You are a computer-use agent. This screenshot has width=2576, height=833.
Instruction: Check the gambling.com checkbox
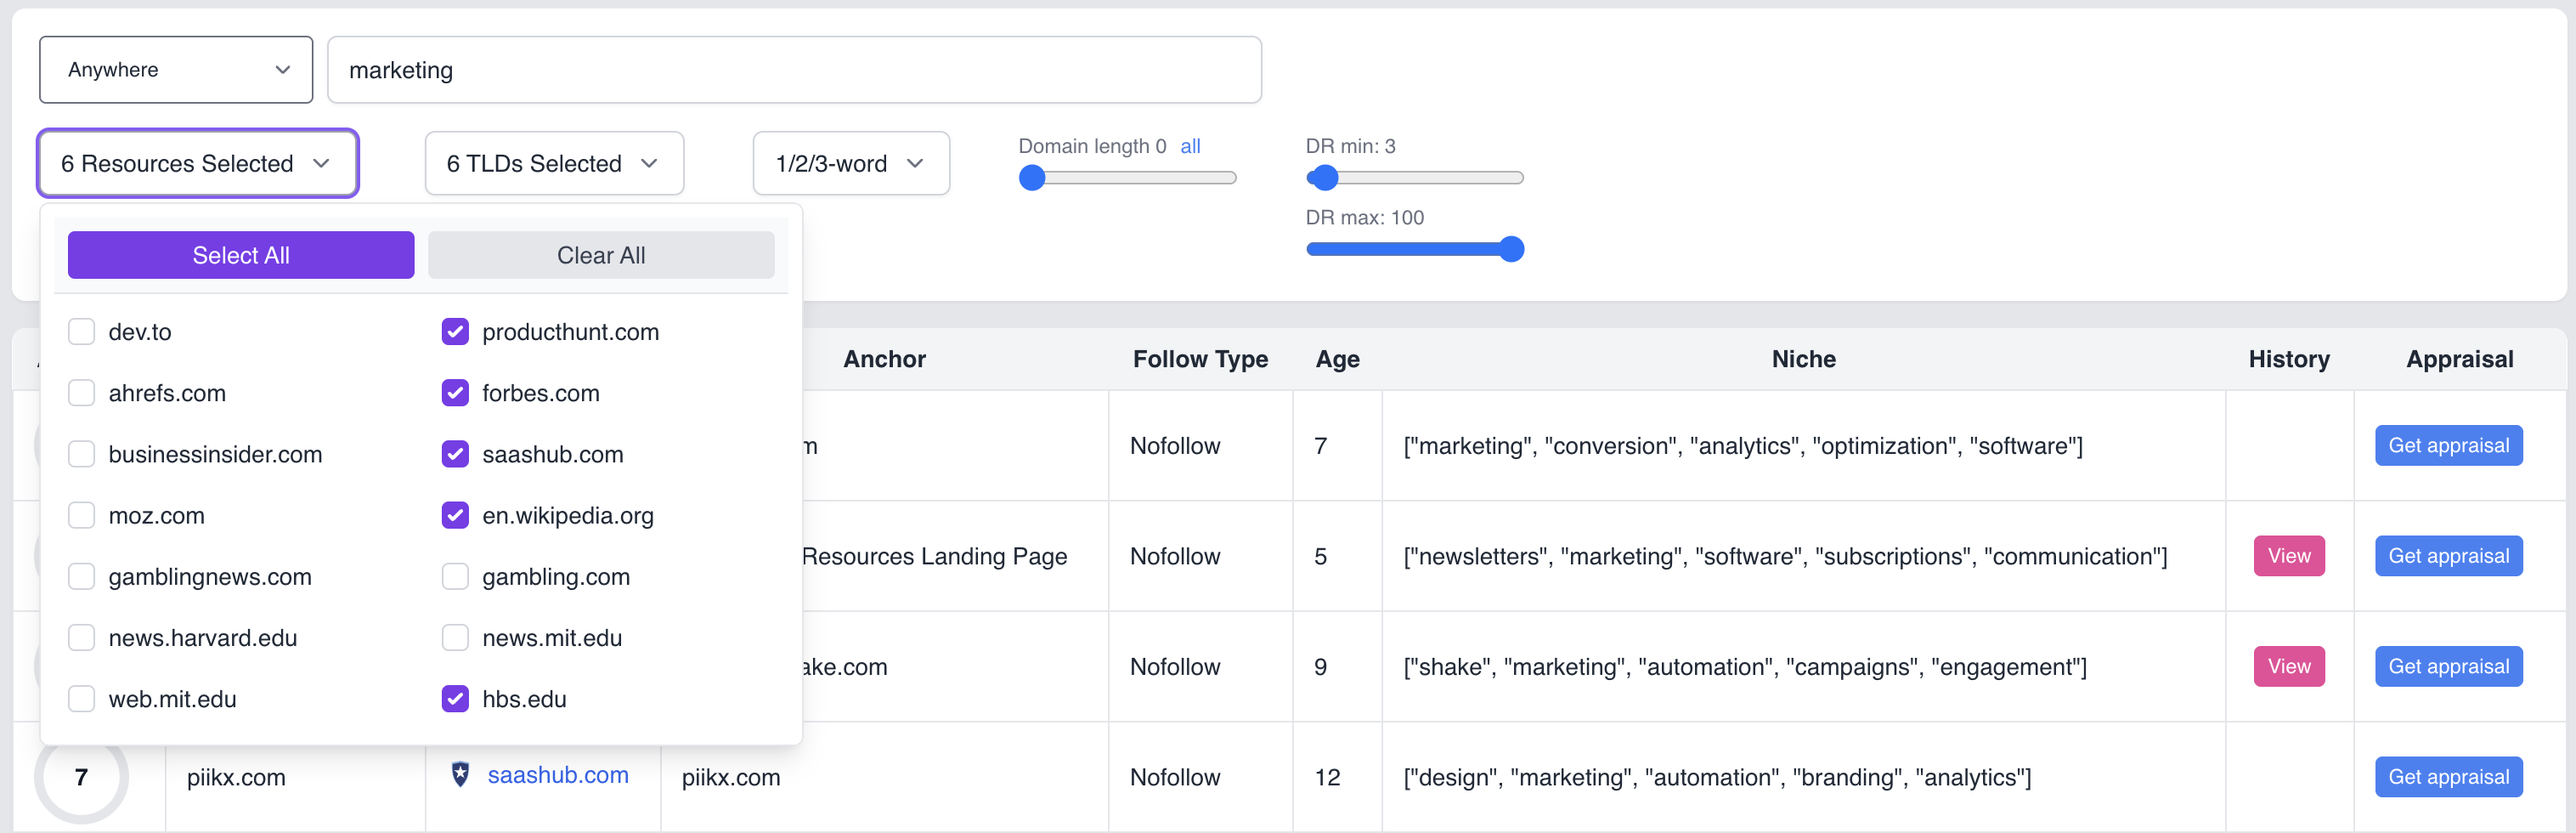[x=455, y=577]
